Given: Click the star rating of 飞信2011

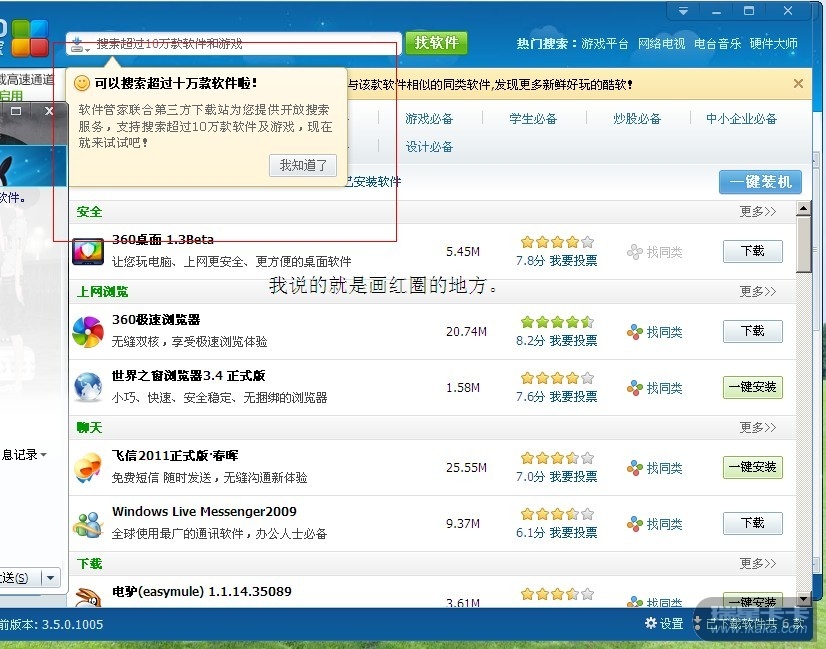Looking at the screenshot, I should point(557,458).
